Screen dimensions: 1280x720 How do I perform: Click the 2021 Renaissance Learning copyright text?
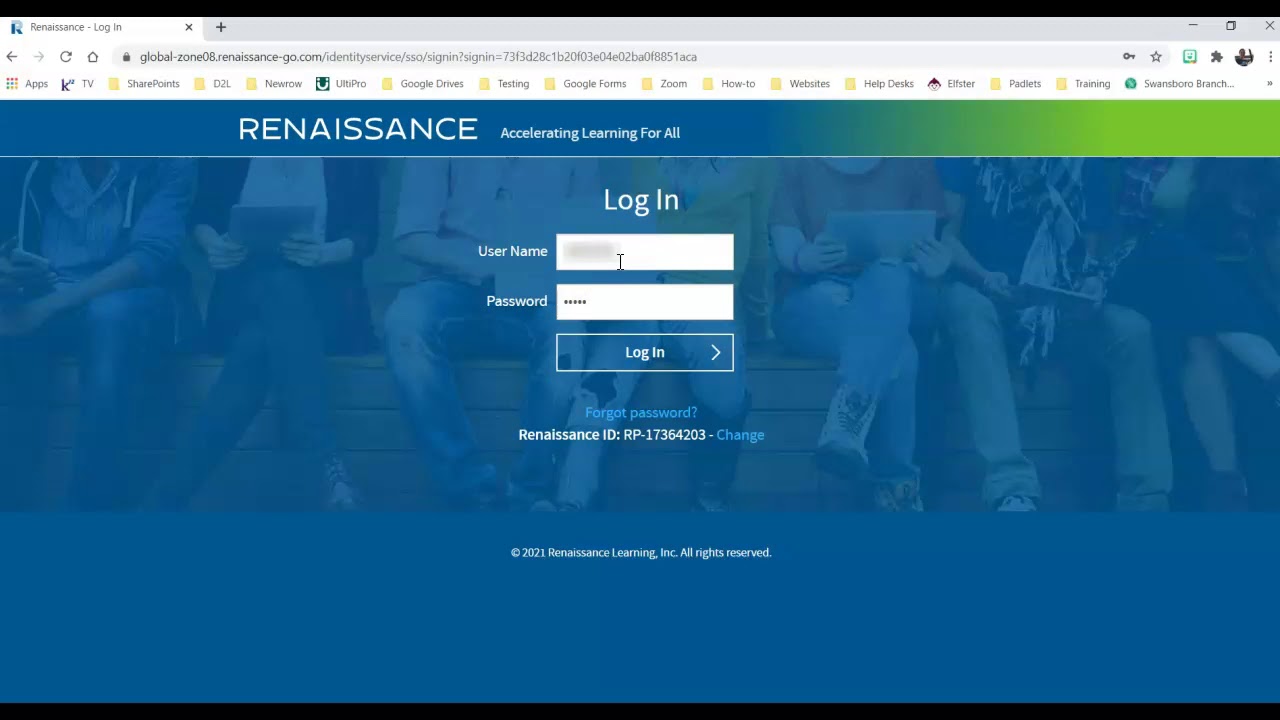641,552
